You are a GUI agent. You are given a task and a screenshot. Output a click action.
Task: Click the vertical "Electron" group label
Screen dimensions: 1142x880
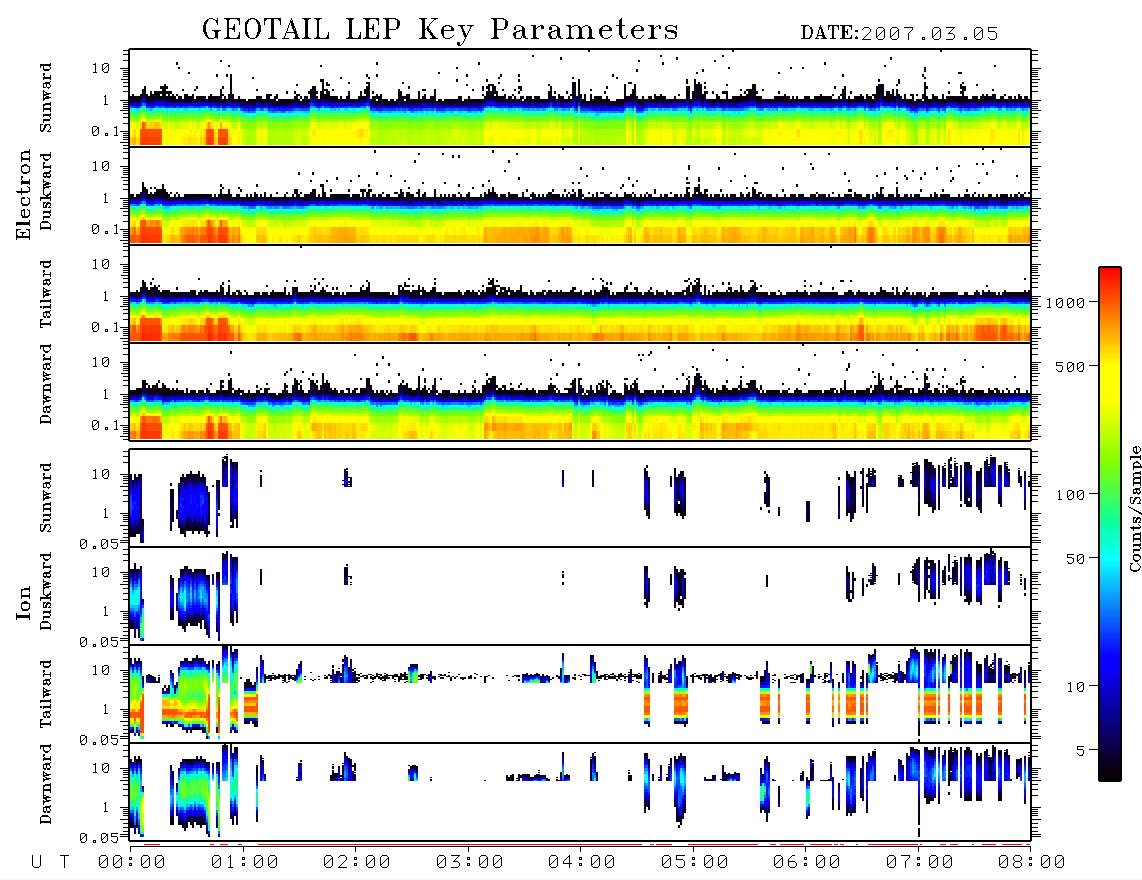click(24, 194)
